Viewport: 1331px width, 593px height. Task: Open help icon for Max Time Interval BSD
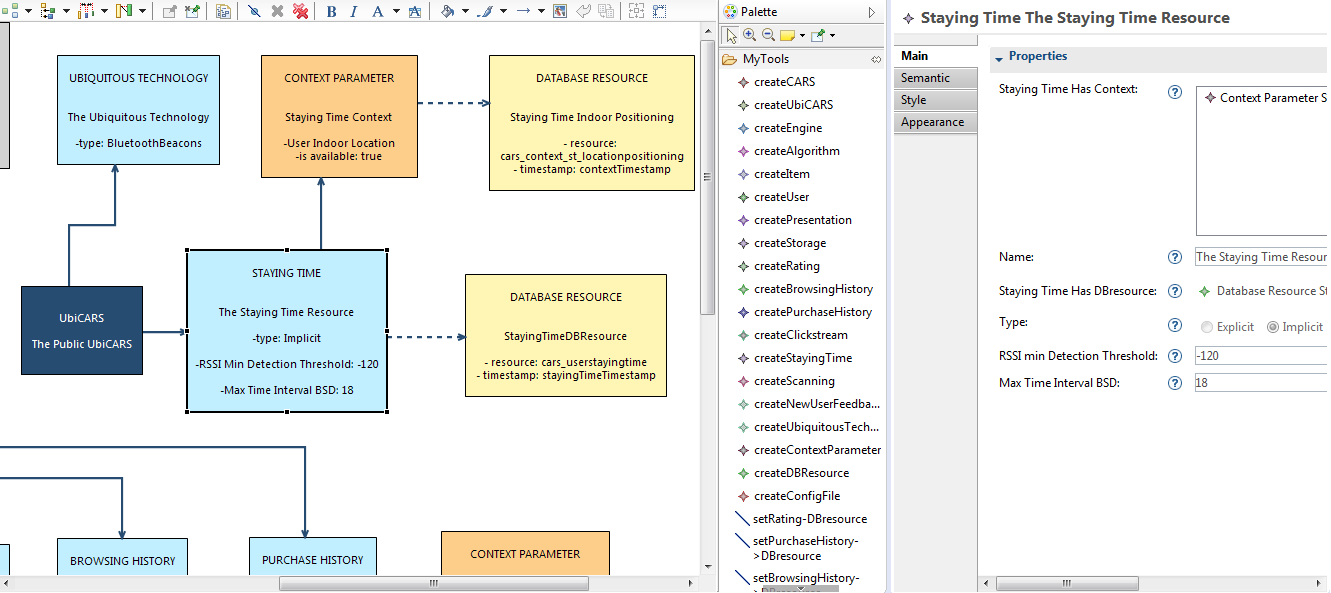1175,382
